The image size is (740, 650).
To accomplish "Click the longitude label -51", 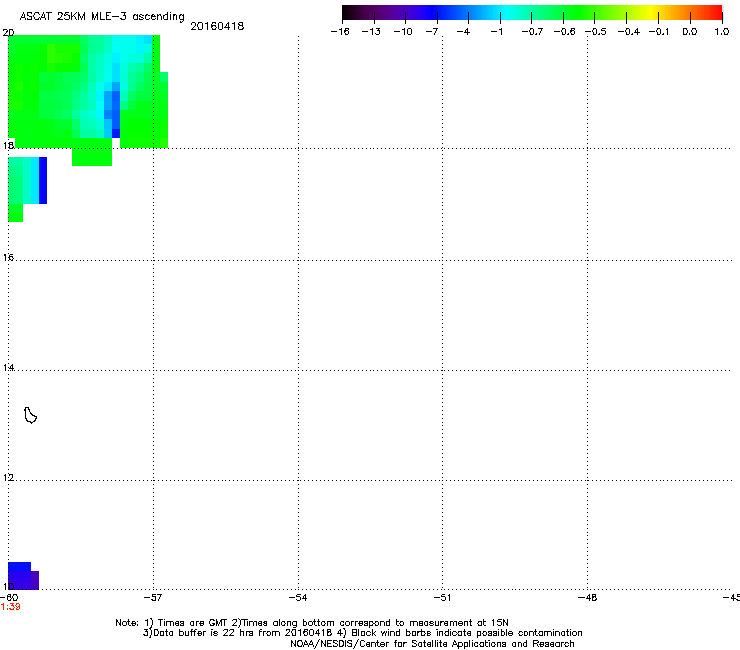I will (442, 598).
